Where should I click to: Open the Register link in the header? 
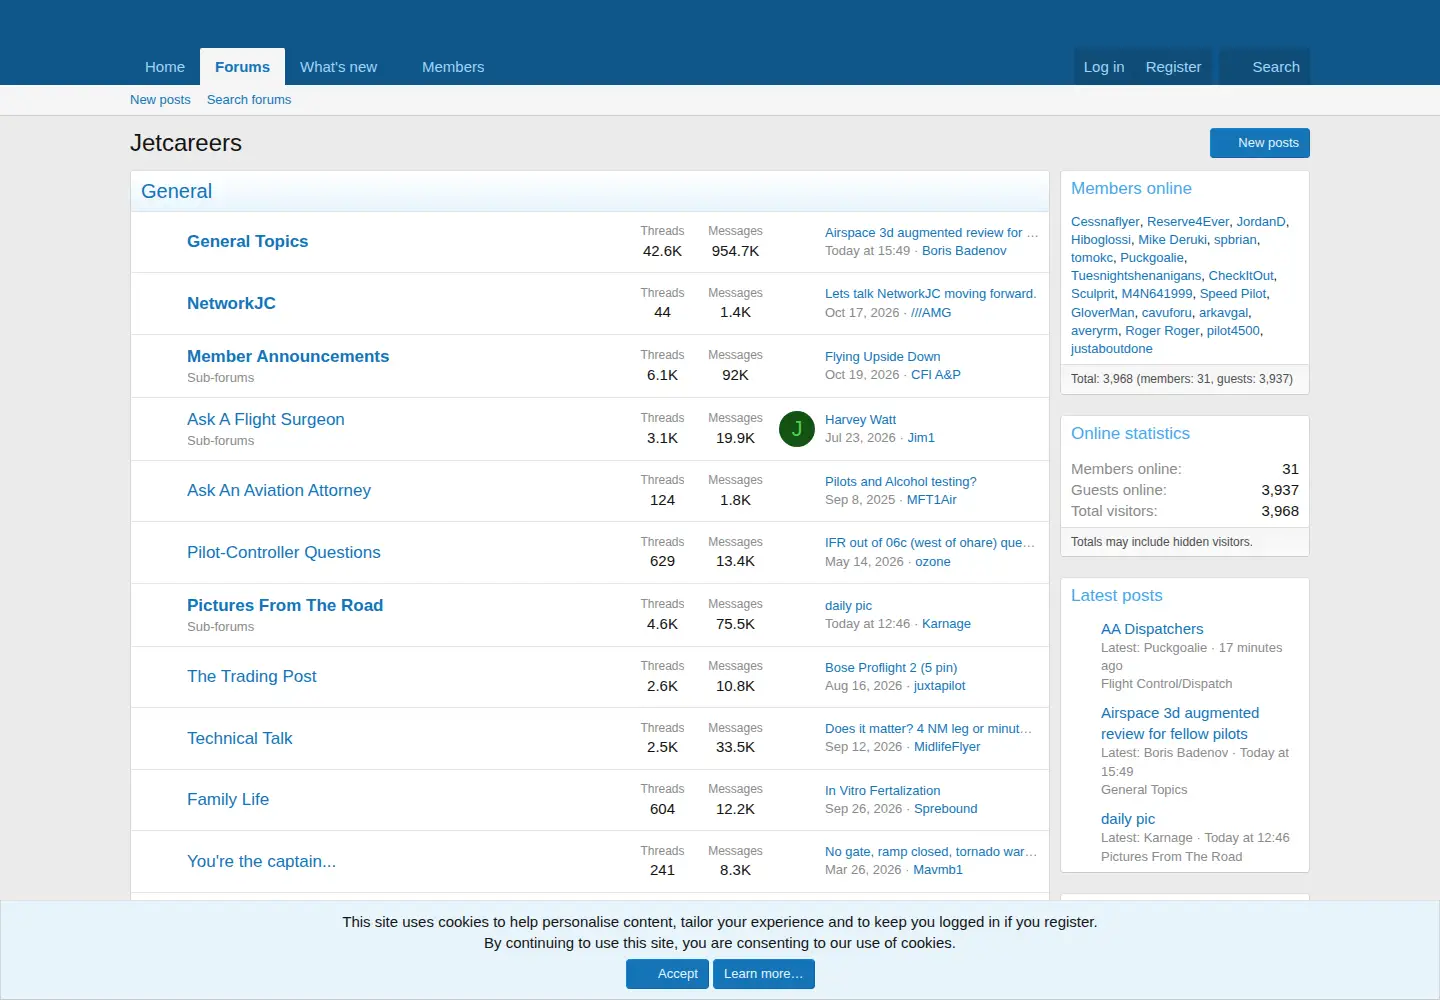point(1173,67)
